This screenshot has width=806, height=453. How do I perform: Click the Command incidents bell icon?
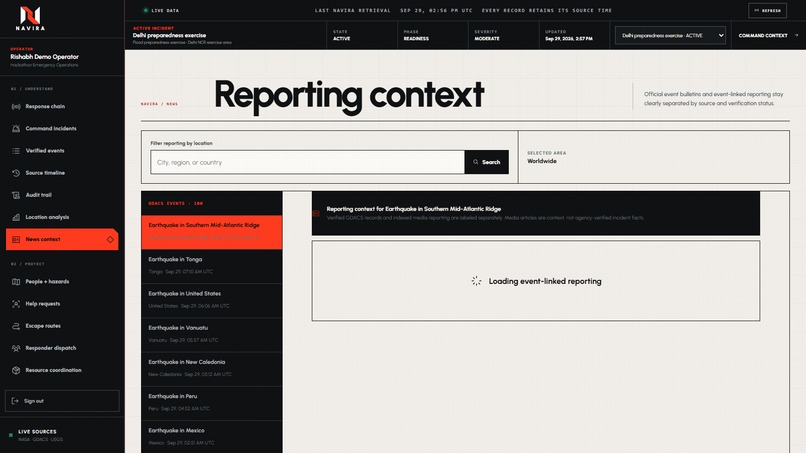[x=16, y=129]
